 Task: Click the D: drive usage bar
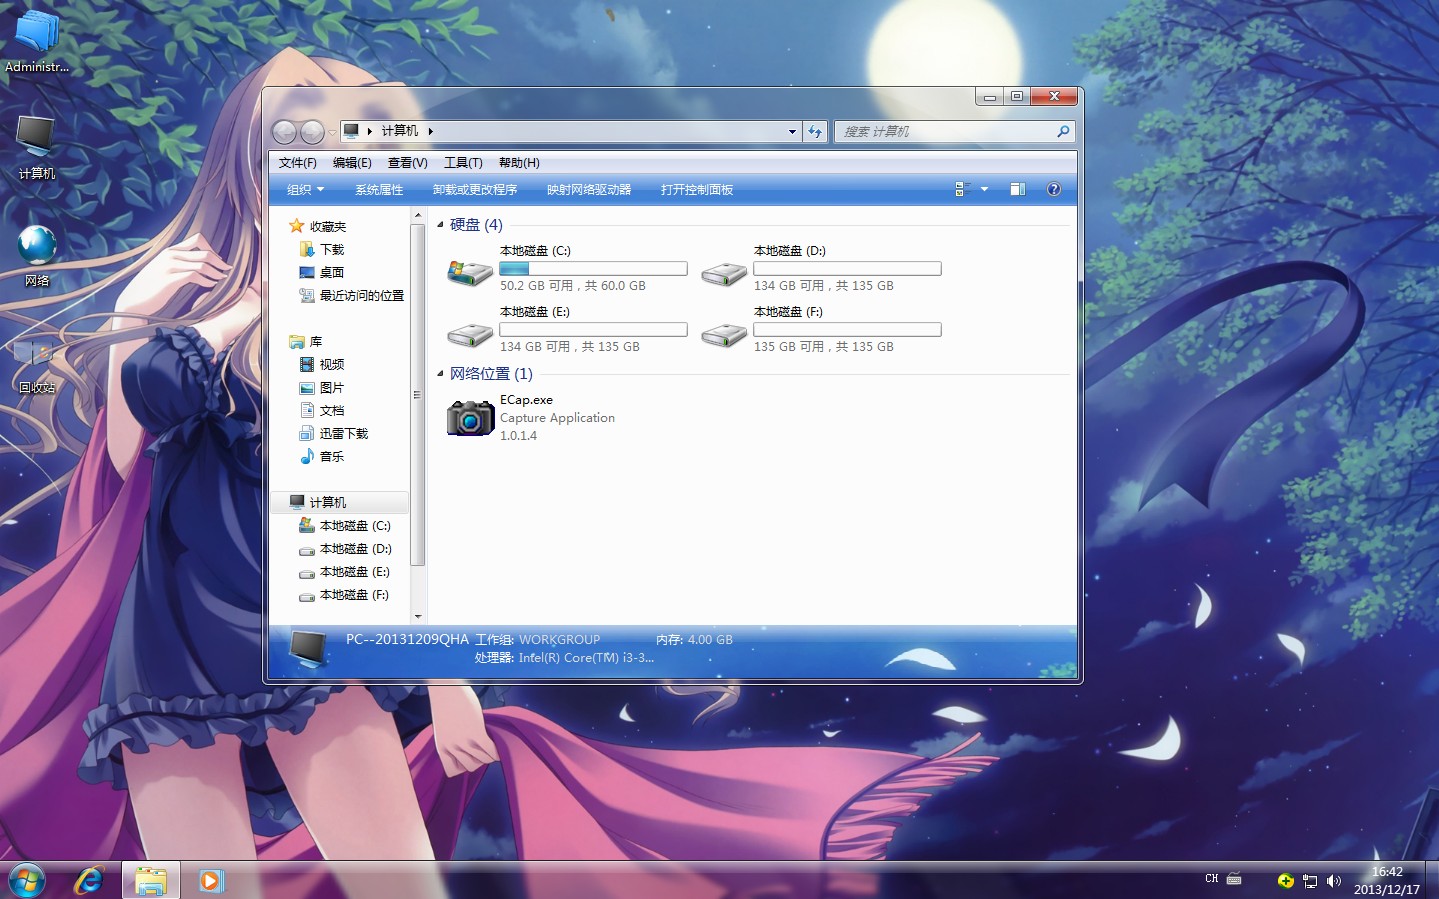847,269
